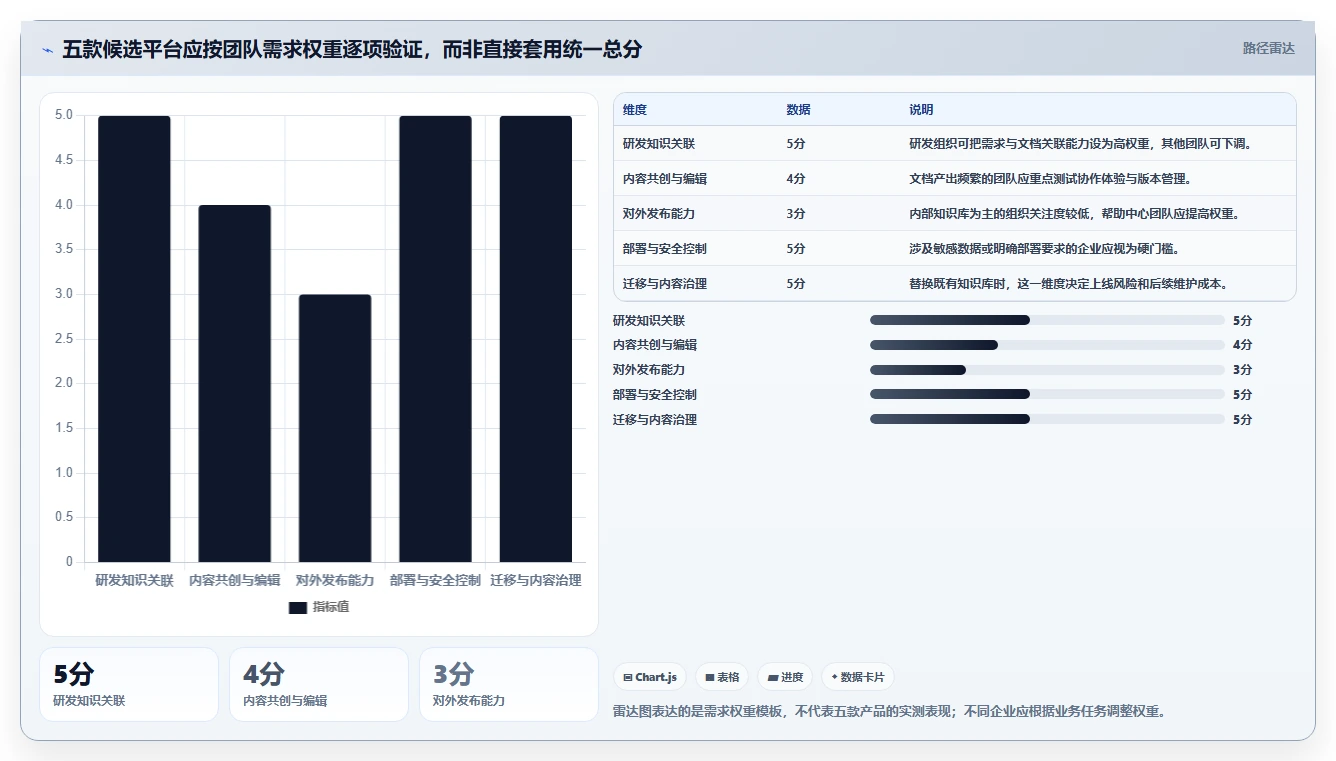This screenshot has width=1336, height=761.
Task: Click the 4分 value beside the progress bar
Action: (1243, 345)
